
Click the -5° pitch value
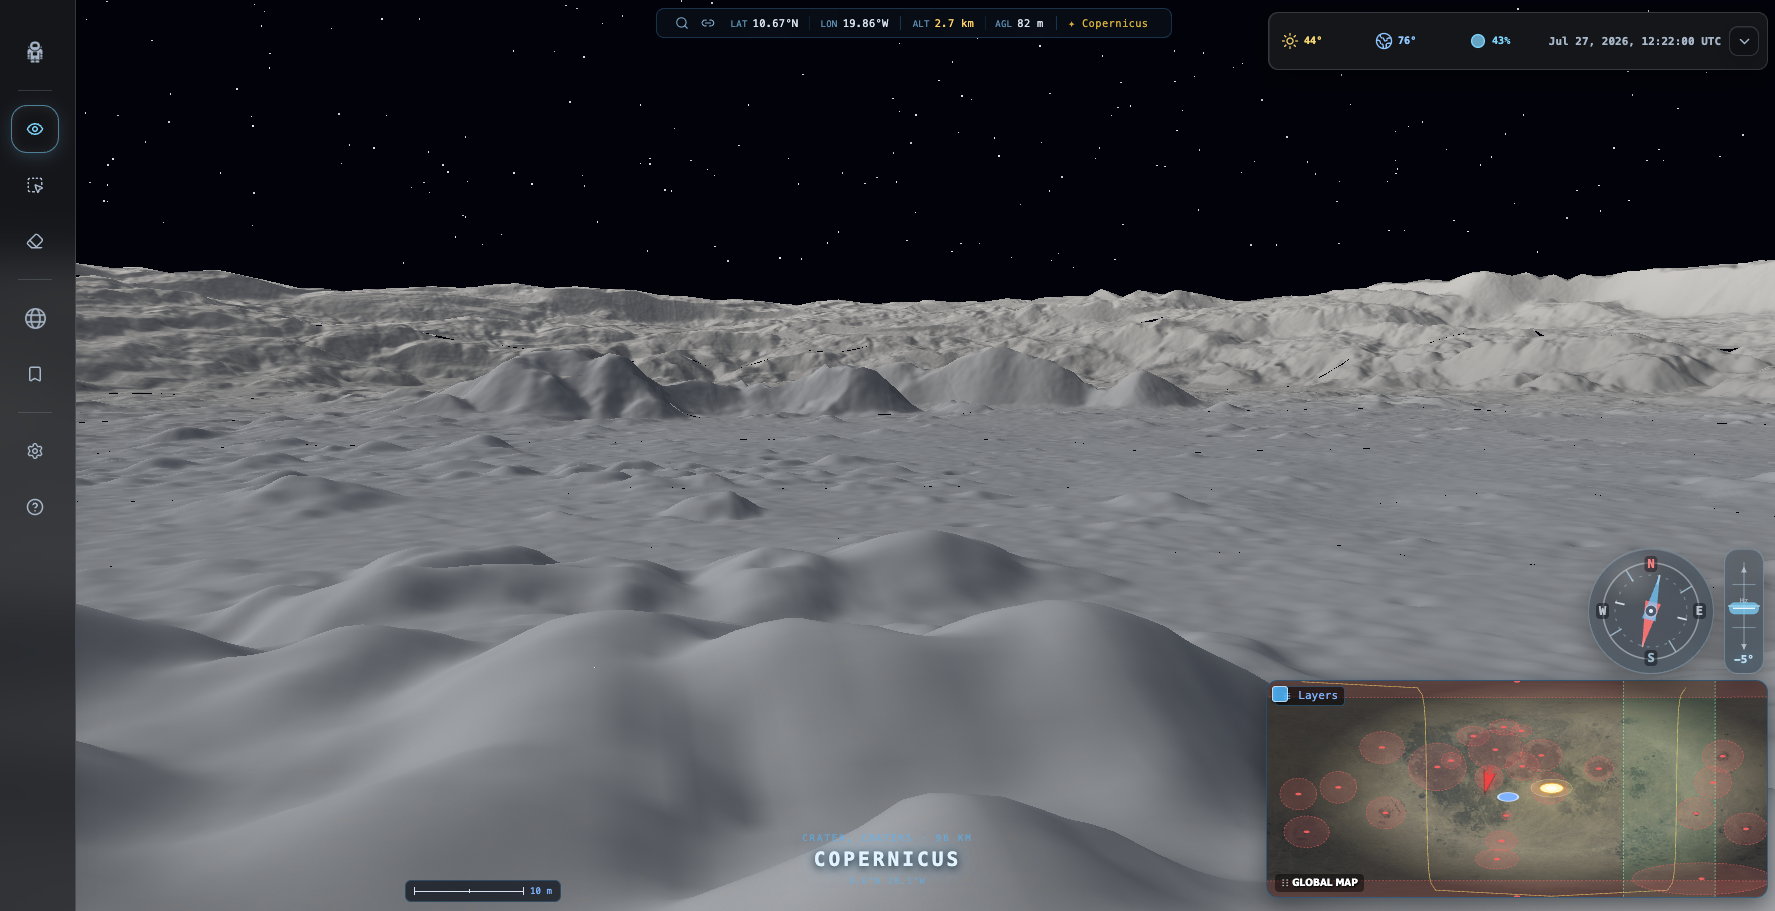click(1743, 660)
